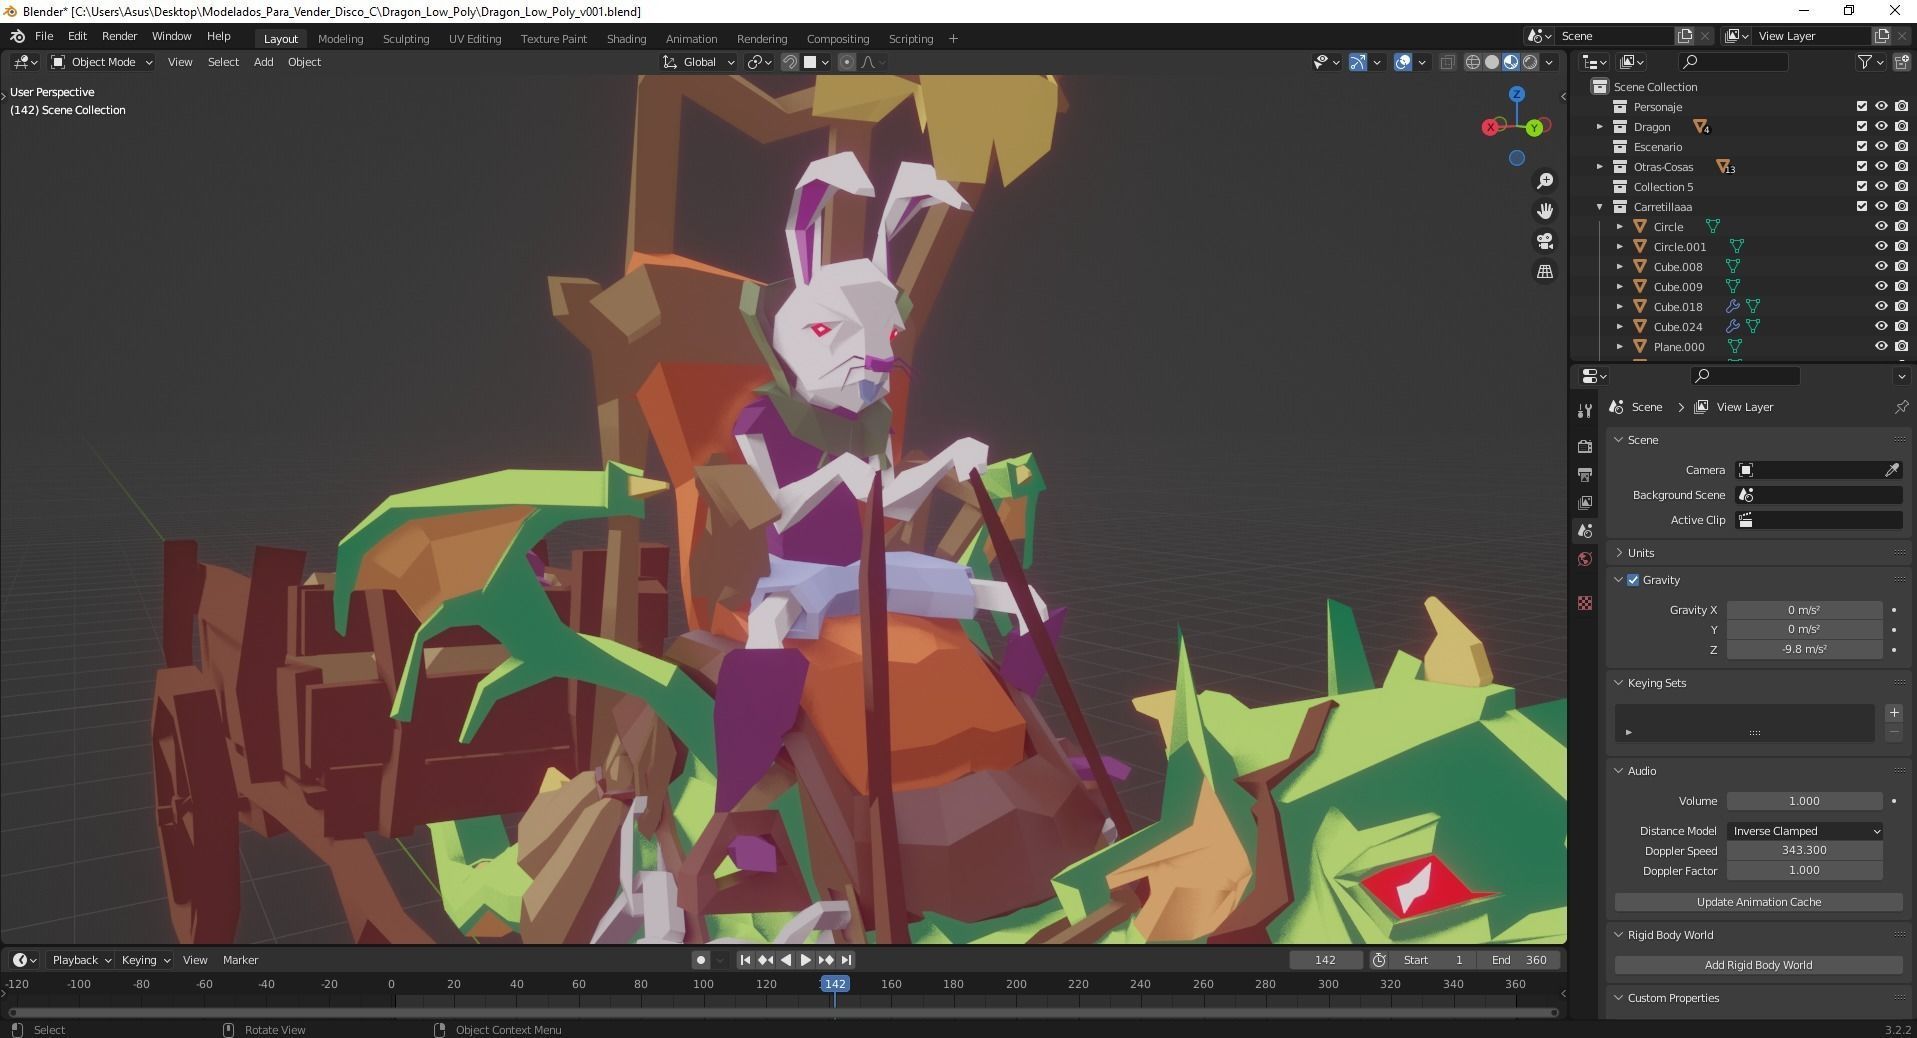
Task: Click the zoom magnifier gizmo in viewport
Action: pos(1545,181)
